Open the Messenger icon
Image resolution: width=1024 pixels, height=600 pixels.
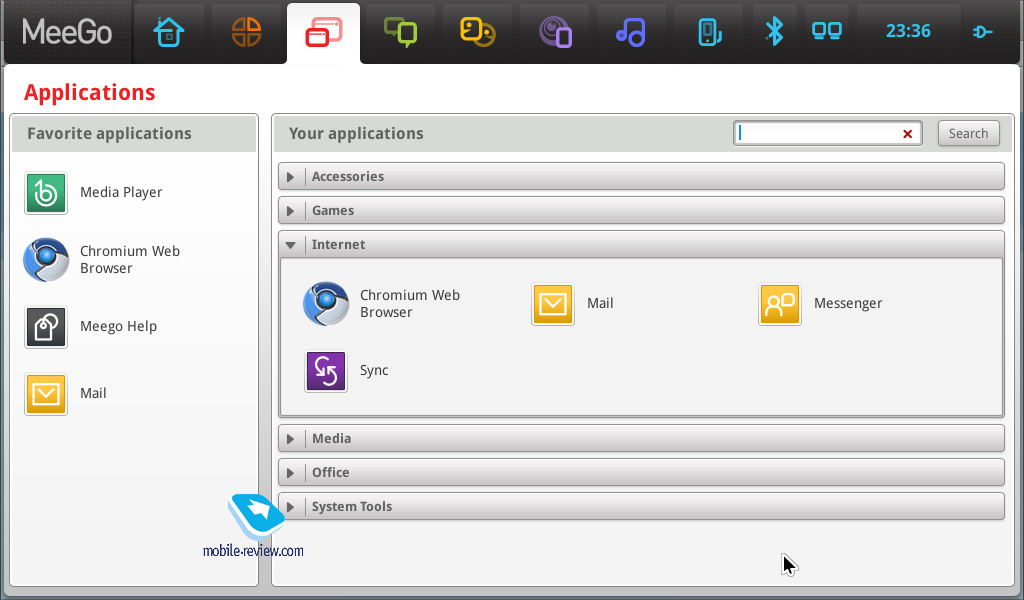(x=780, y=304)
